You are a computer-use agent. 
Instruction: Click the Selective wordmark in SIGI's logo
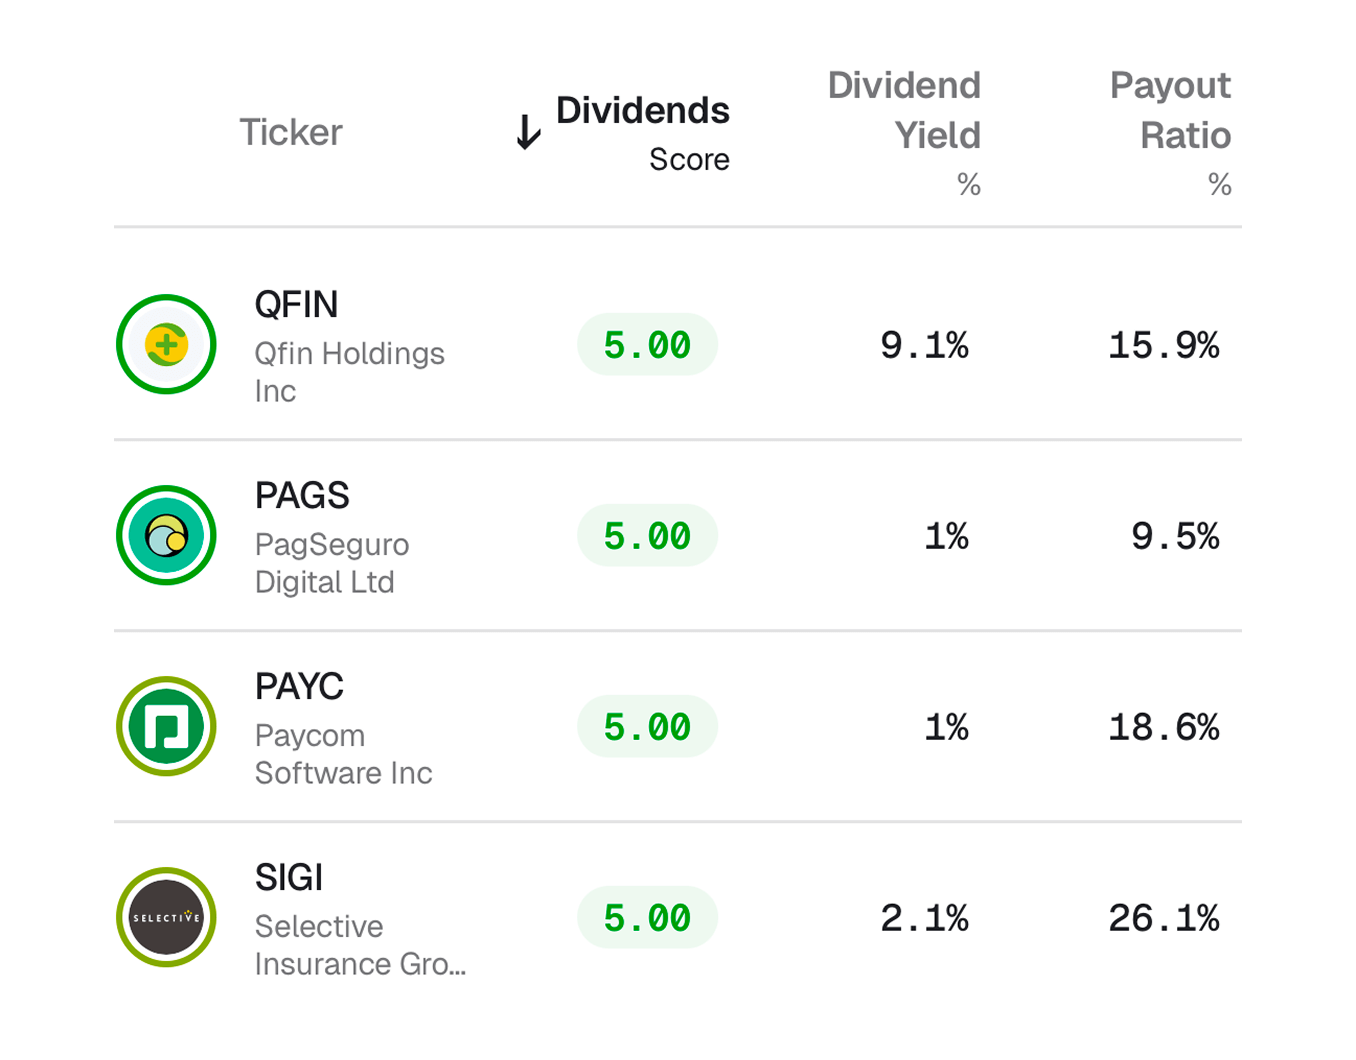coord(166,917)
